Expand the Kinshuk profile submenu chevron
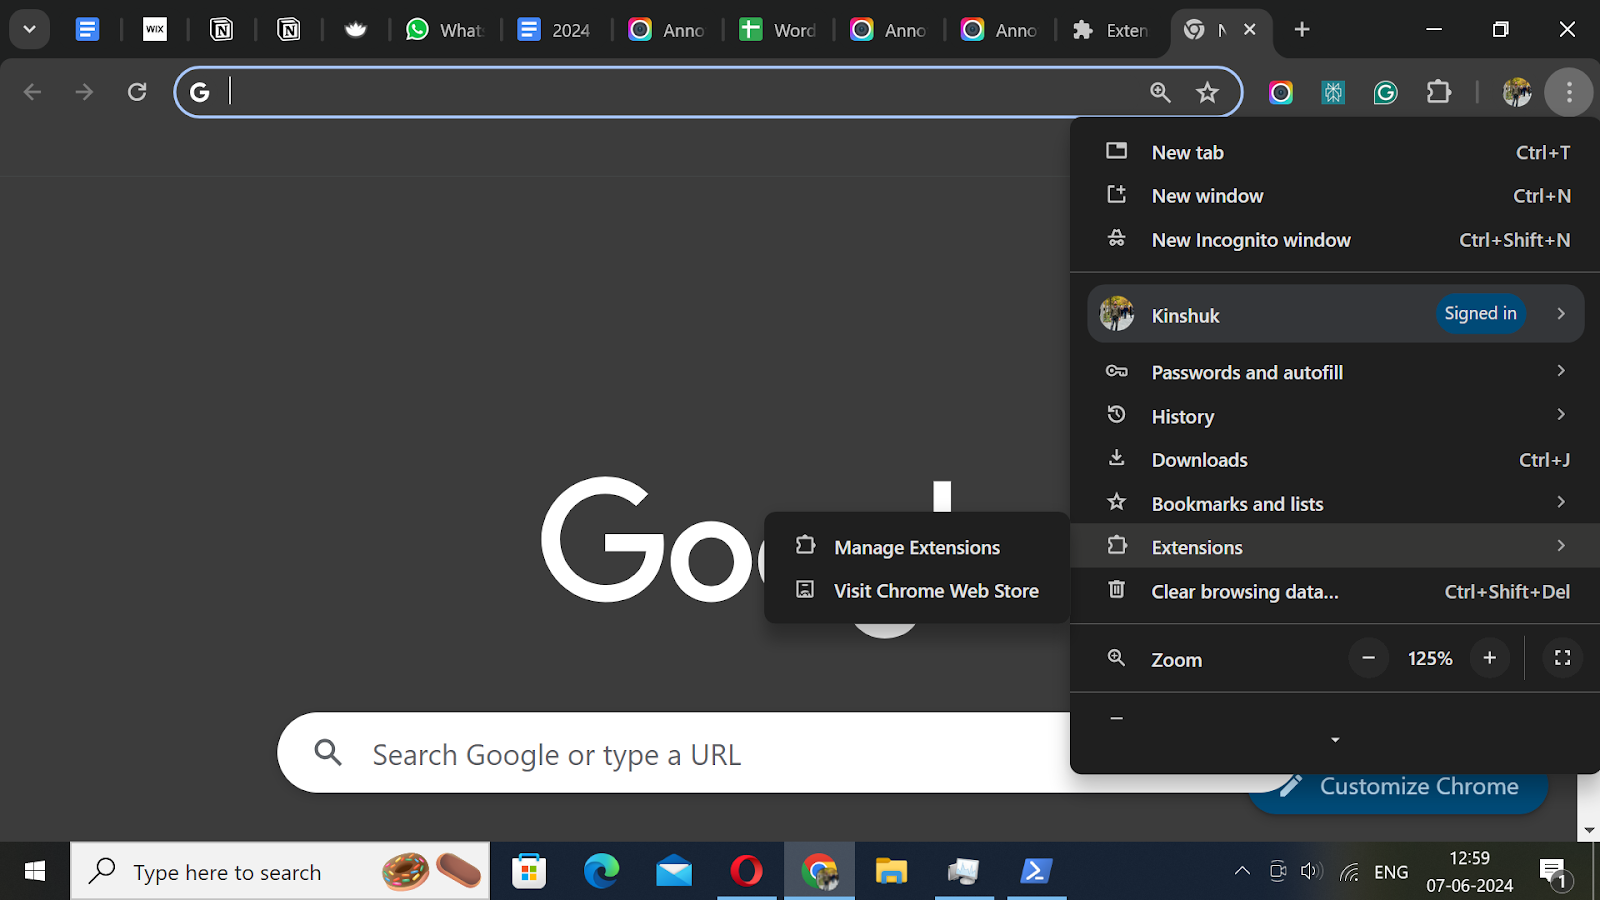The height and width of the screenshot is (900, 1600). 1561,314
